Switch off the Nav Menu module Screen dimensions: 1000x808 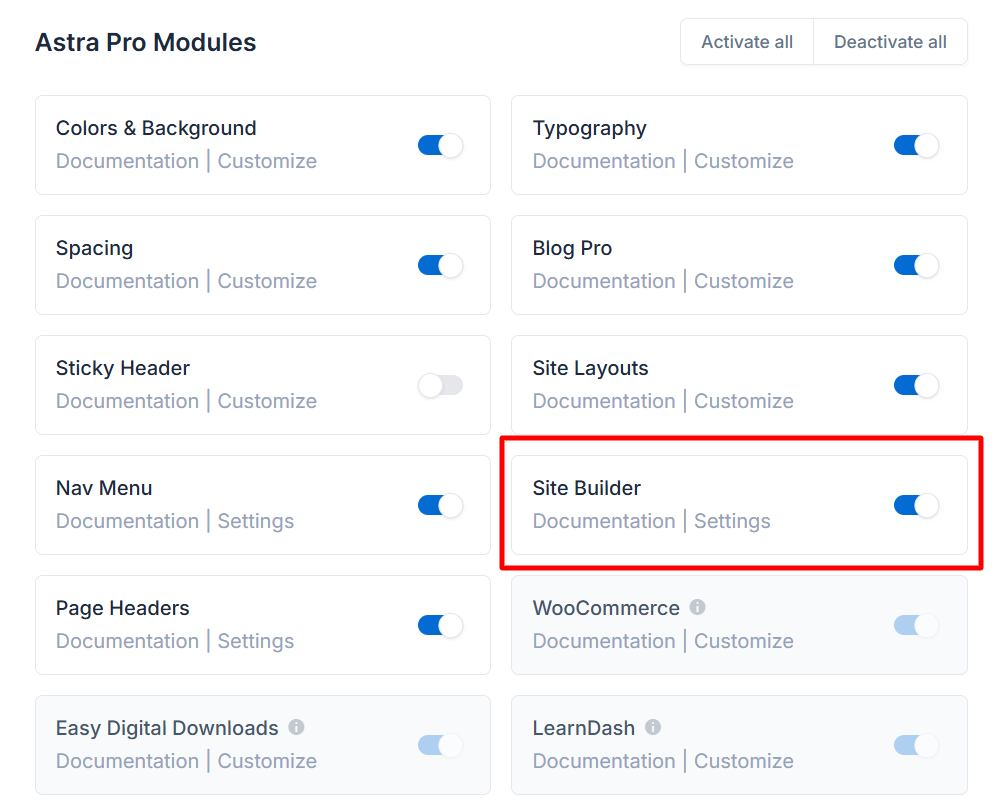pyautogui.click(x=440, y=505)
